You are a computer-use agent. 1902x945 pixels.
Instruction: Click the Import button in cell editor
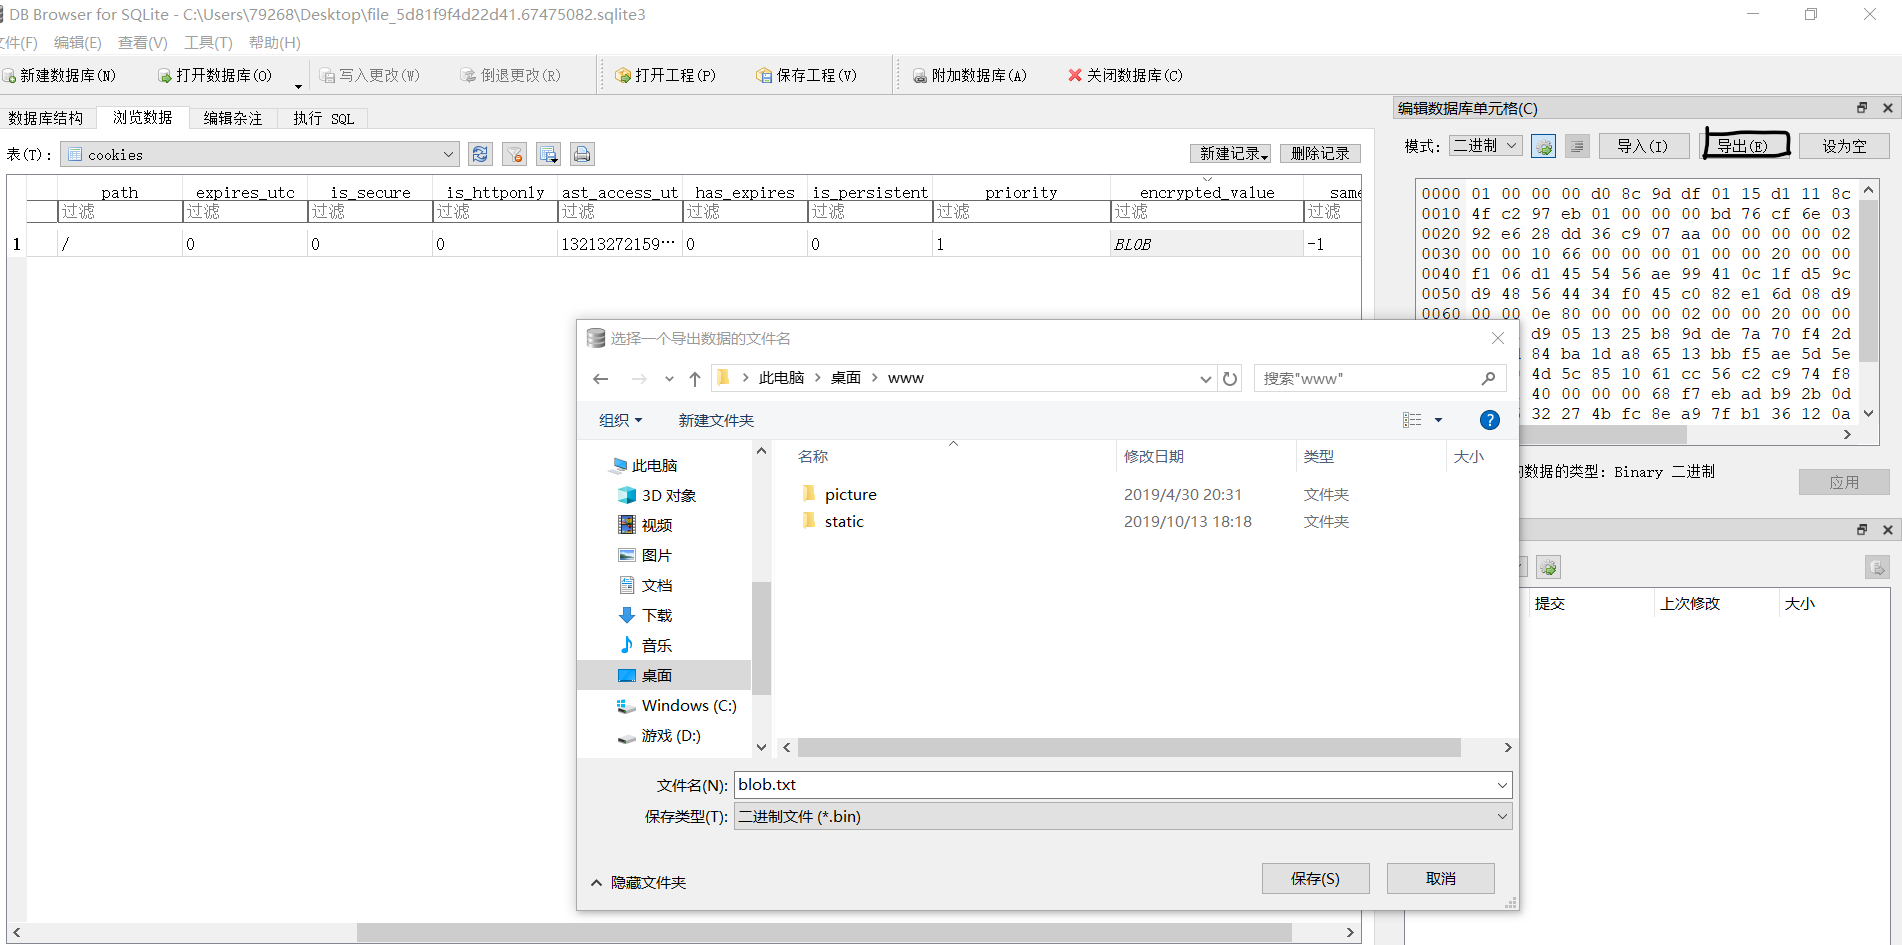tap(1642, 146)
